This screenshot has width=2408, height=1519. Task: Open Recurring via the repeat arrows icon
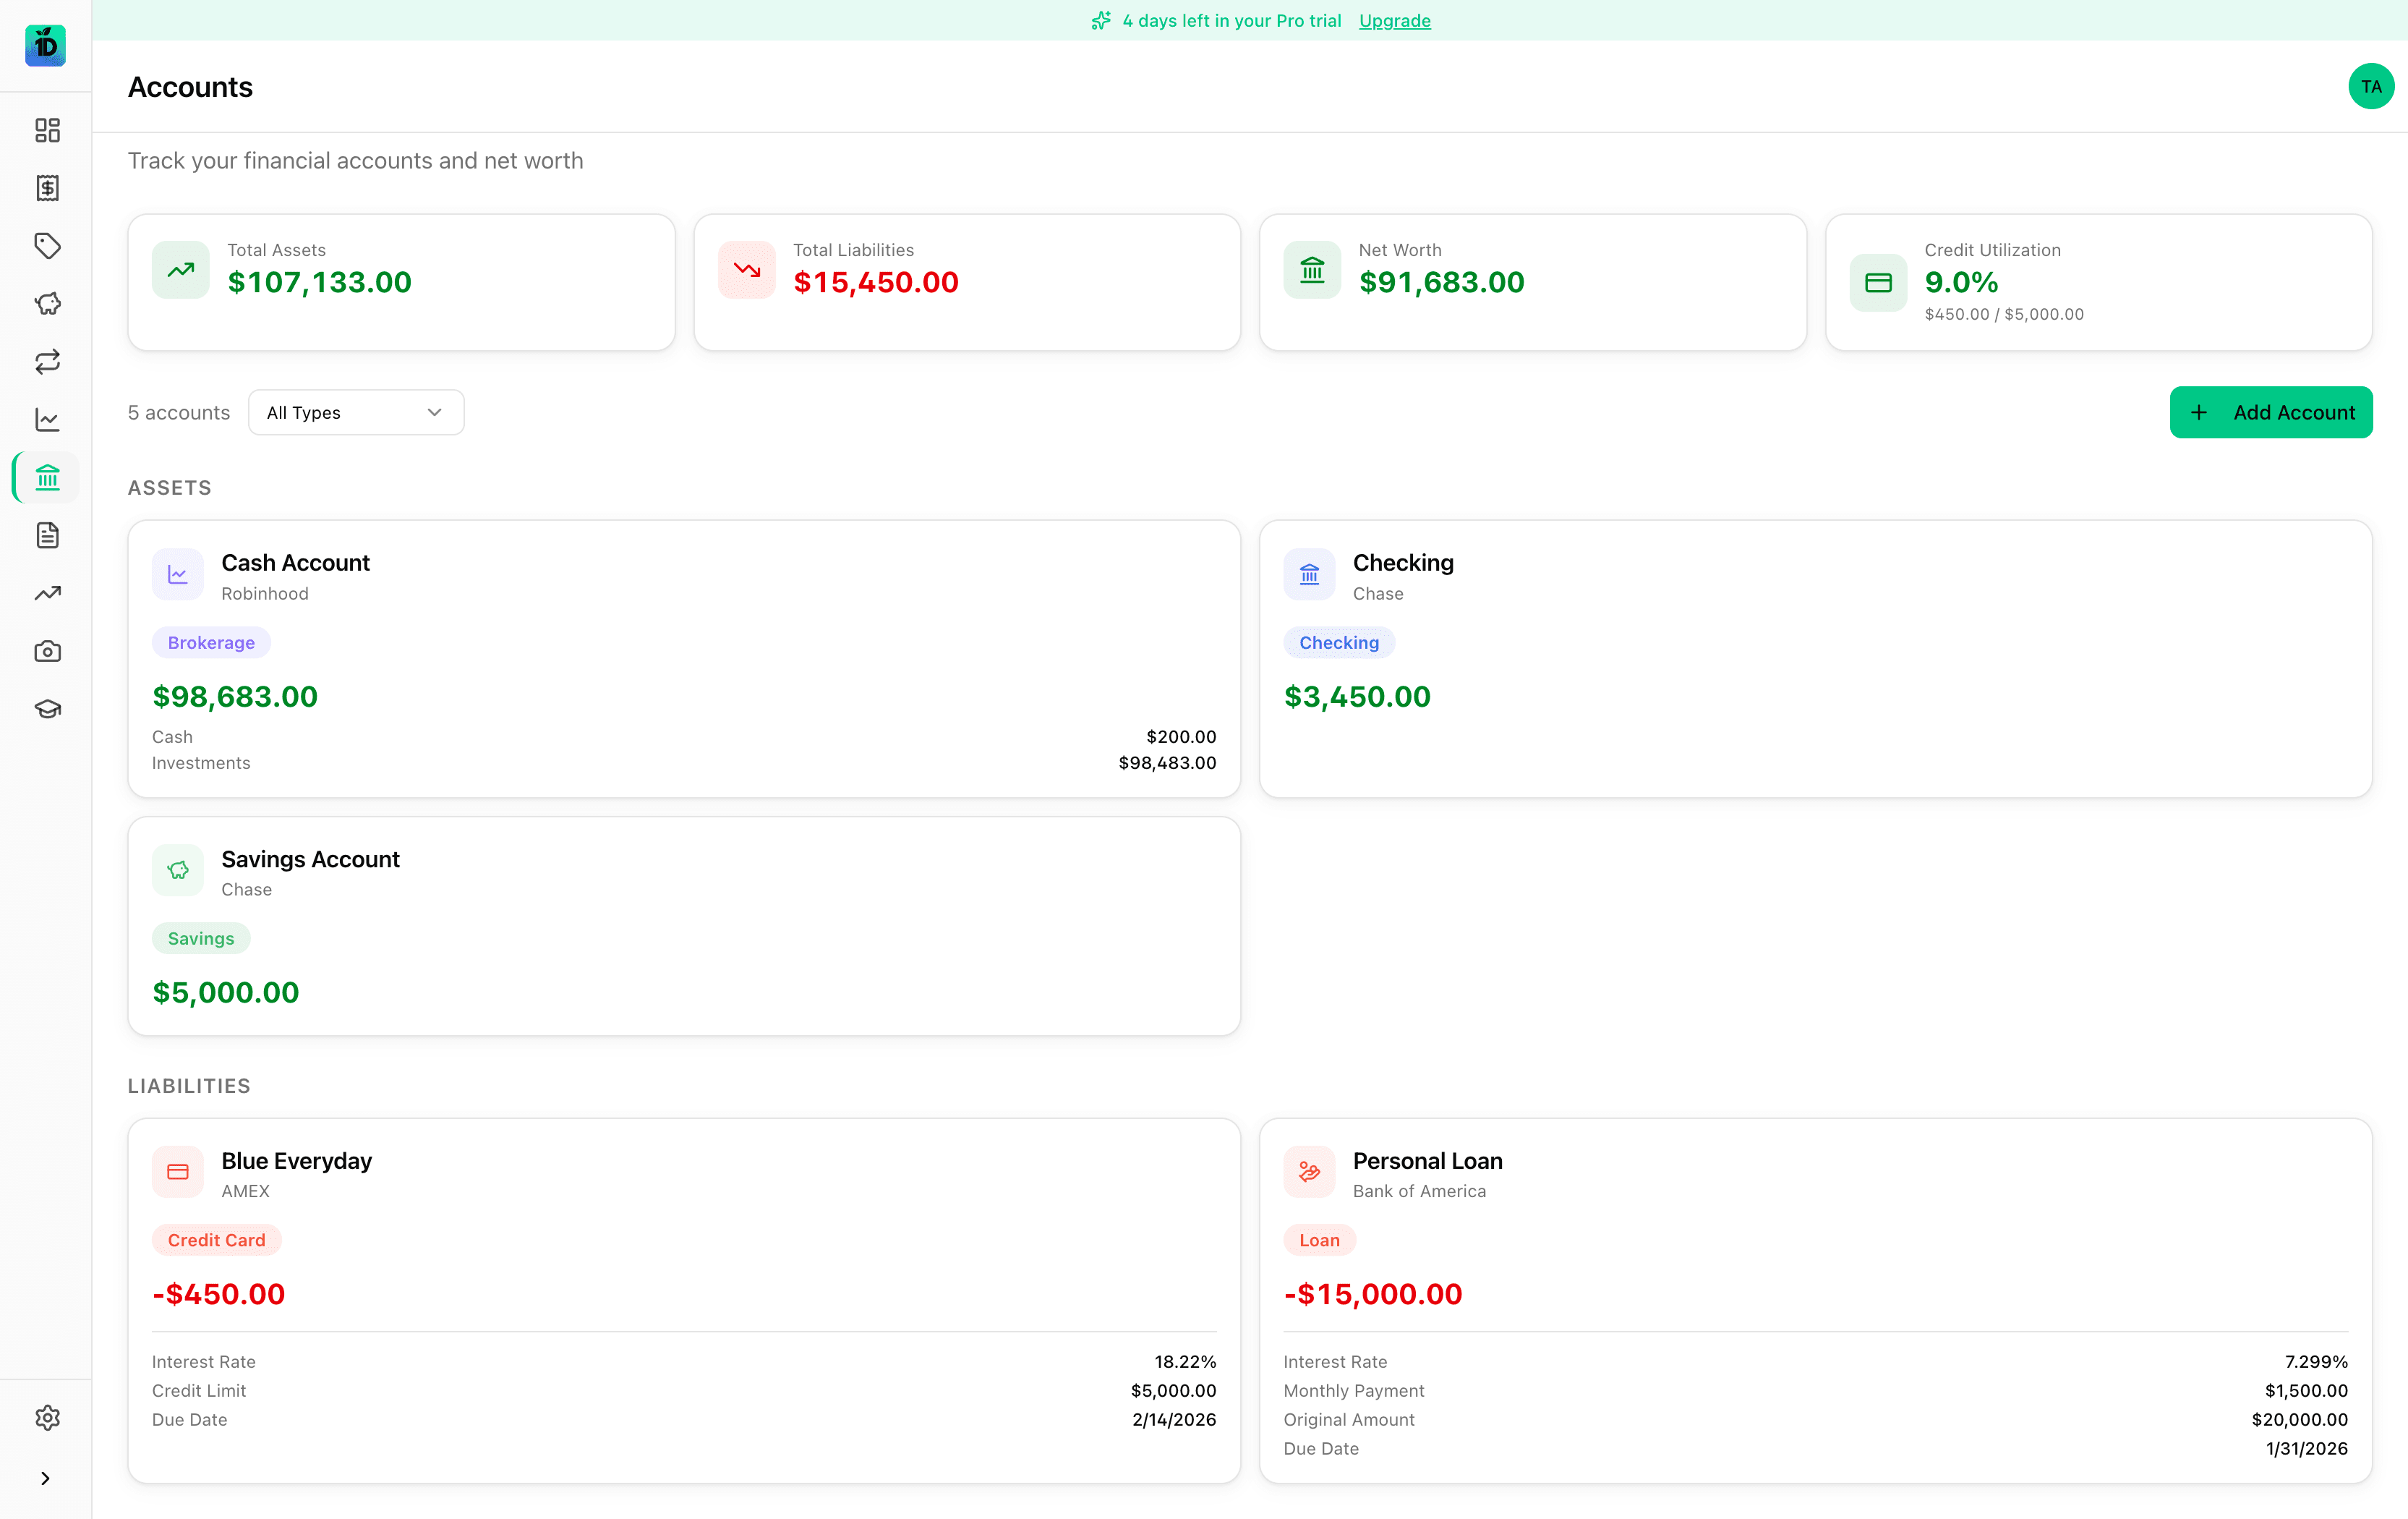pos(46,362)
